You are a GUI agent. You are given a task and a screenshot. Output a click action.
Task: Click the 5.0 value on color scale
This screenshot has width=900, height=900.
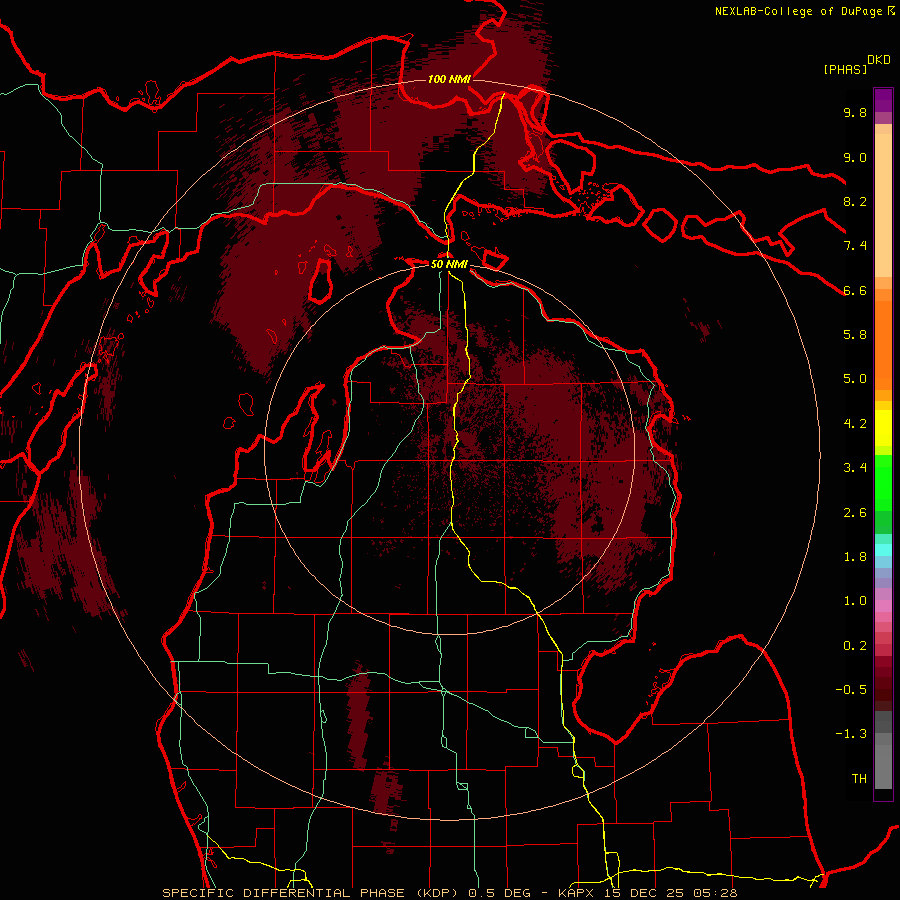point(855,379)
